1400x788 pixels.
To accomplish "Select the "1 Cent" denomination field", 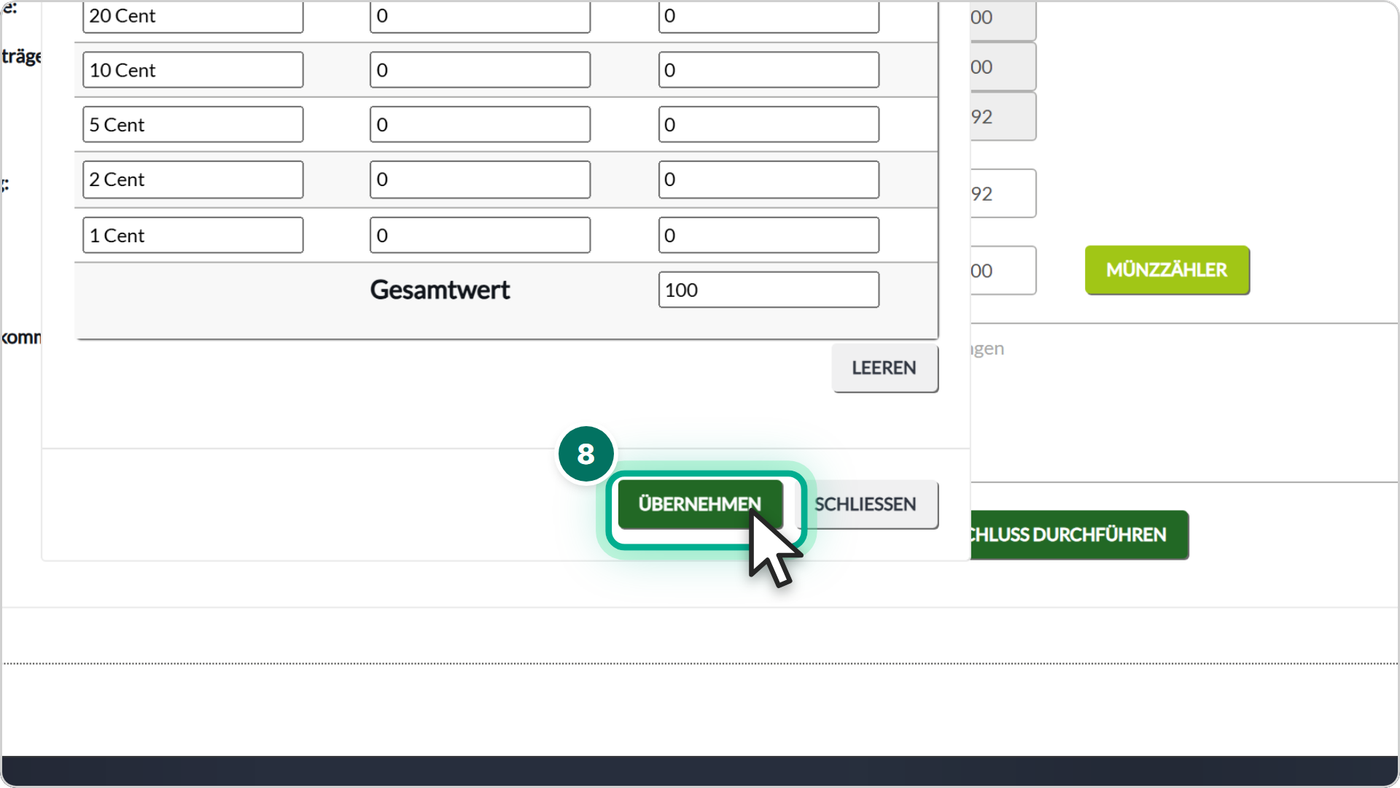I will click(x=193, y=235).
